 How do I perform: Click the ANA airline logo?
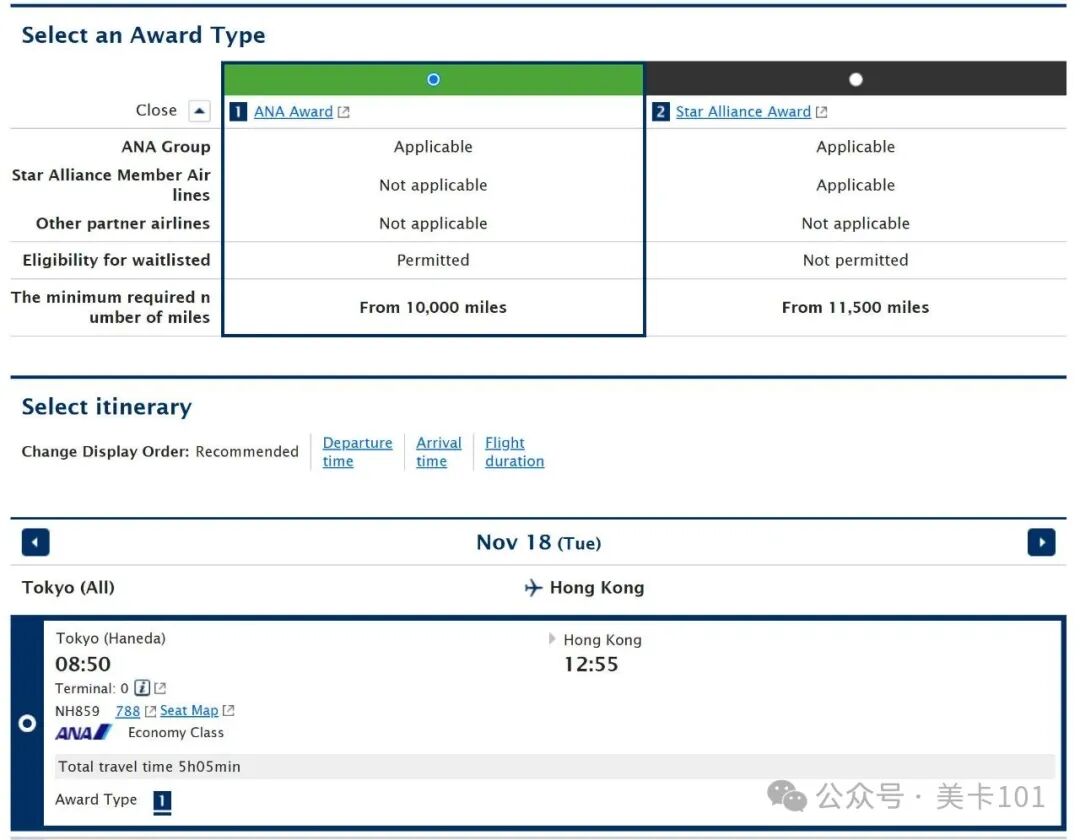[x=83, y=733]
